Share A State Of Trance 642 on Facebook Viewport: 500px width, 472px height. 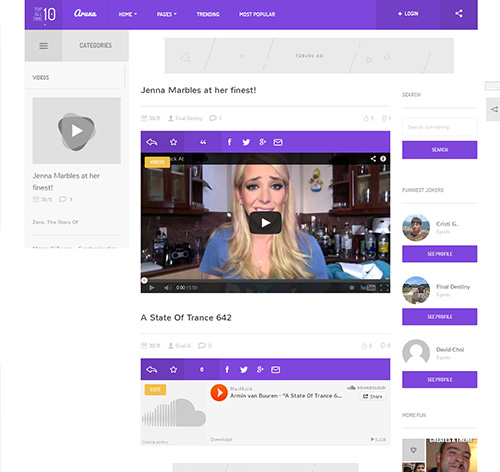tap(227, 370)
